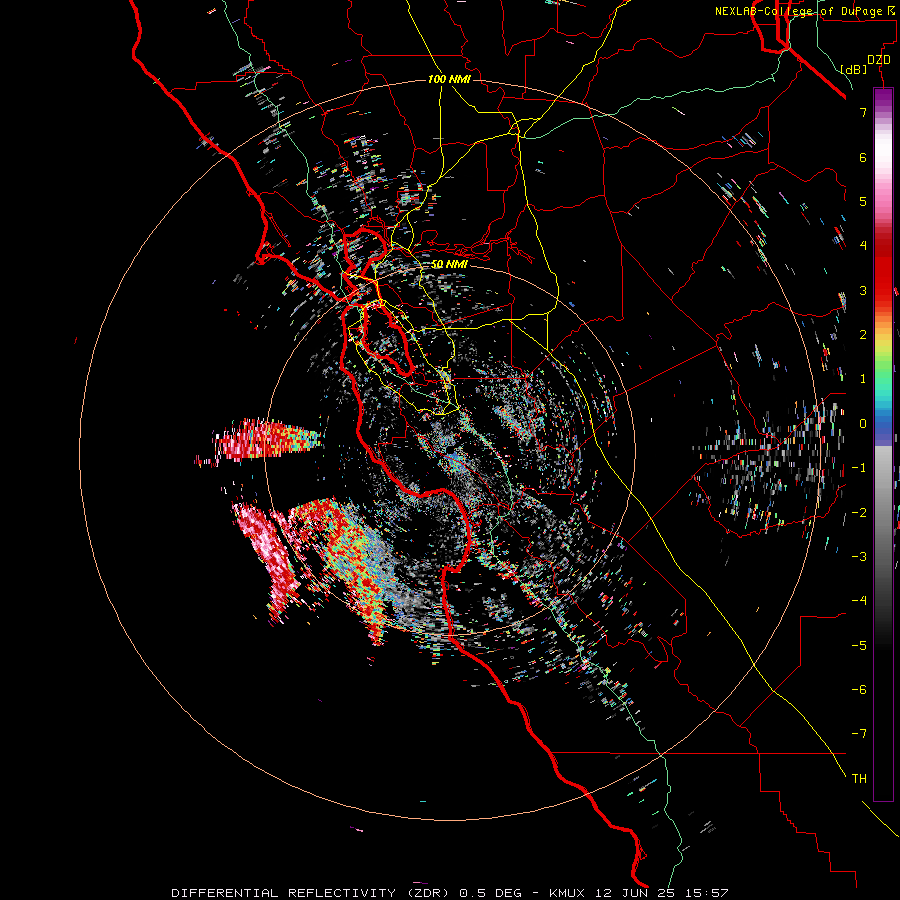Click the -4 dB tick label on scale
900x900 pixels.
click(x=859, y=601)
